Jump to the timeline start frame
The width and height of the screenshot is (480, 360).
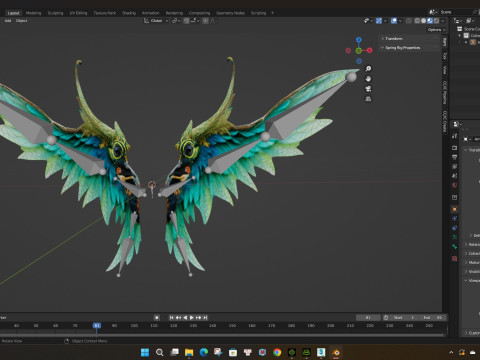[171, 317]
